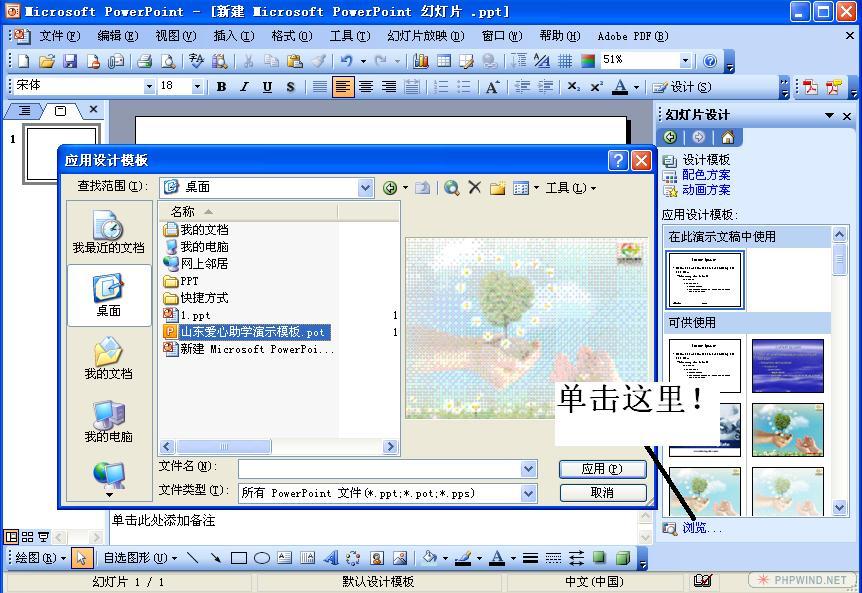Toggle Underline formatting
The height and width of the screenshot is (593, 862).
268,86
